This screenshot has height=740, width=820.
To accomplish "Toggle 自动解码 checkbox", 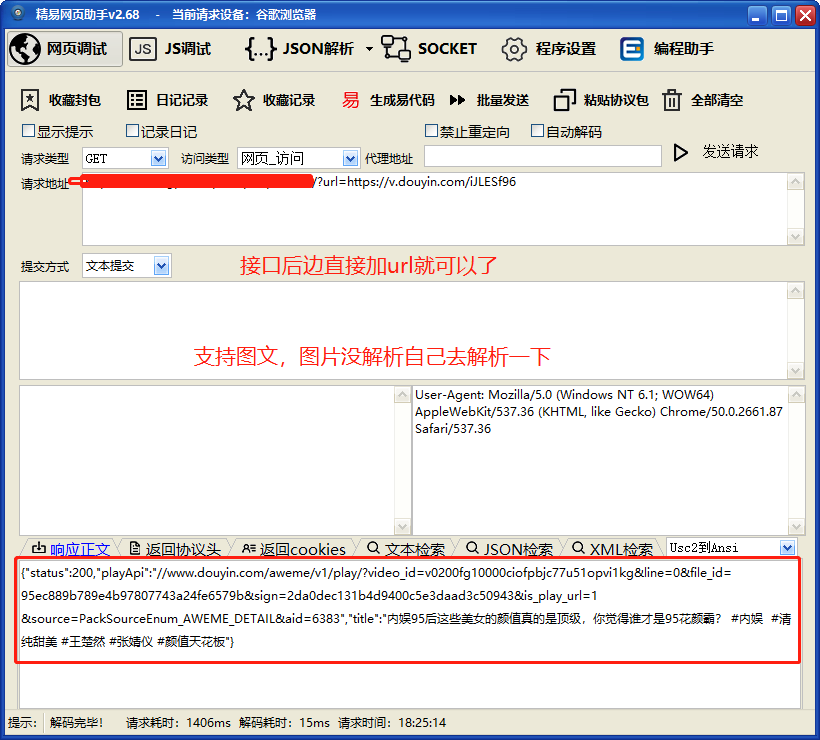I will pos(537,131).
